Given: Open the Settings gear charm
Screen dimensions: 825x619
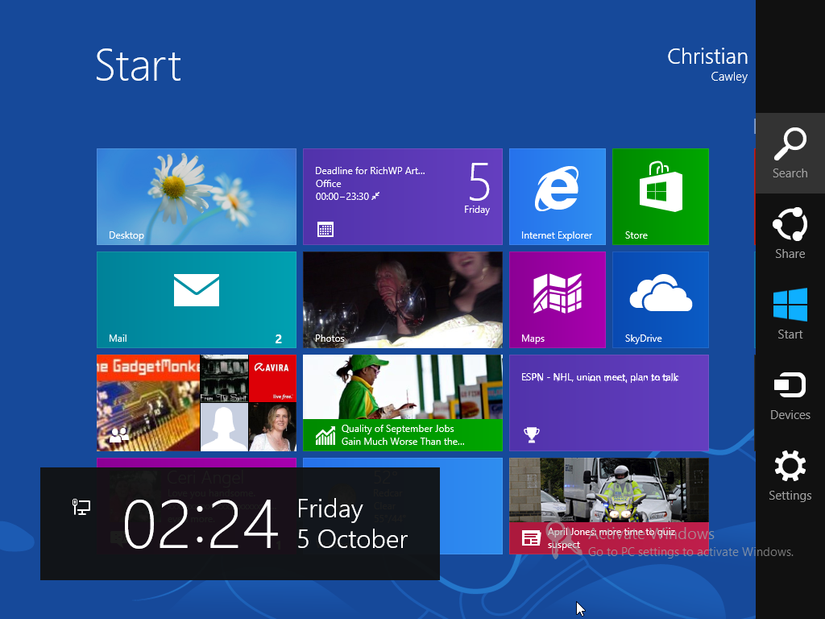Looking at the screenshot, I should tap(790, 475).
